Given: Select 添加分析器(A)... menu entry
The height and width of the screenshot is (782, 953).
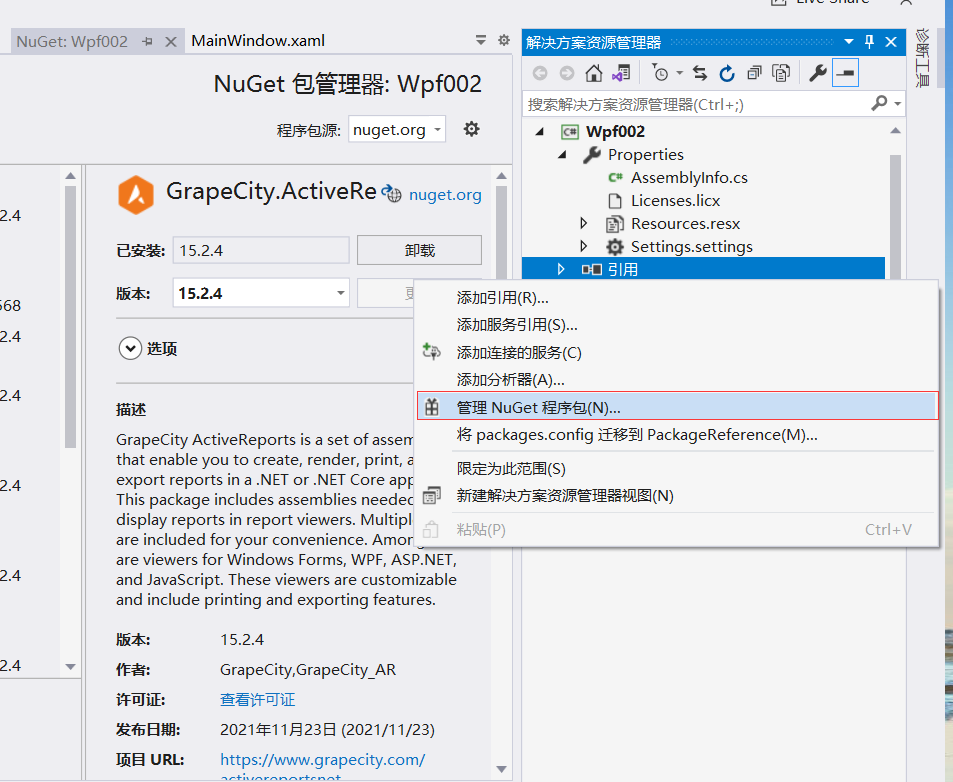Looking at the screenshot, I should tap(678, 380).
